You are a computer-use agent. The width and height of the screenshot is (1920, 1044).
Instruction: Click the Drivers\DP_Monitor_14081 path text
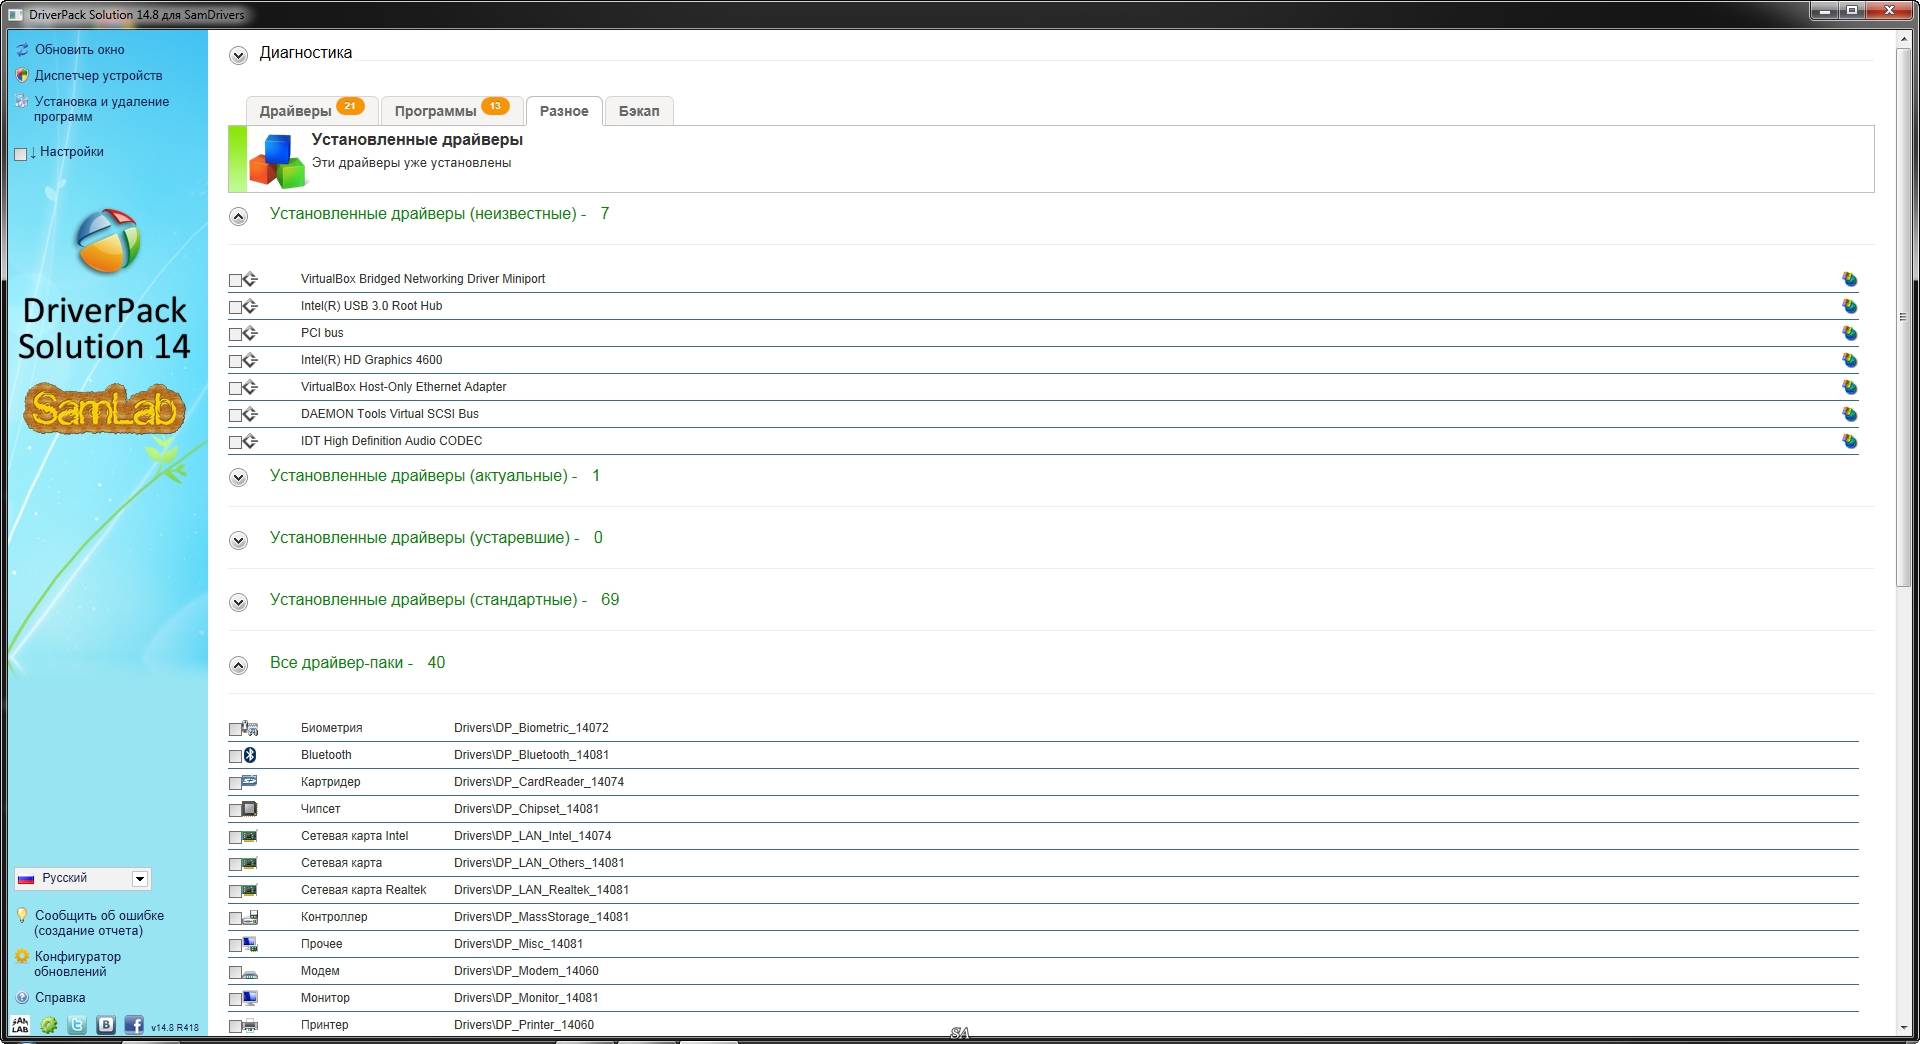(x=526, y=998)
